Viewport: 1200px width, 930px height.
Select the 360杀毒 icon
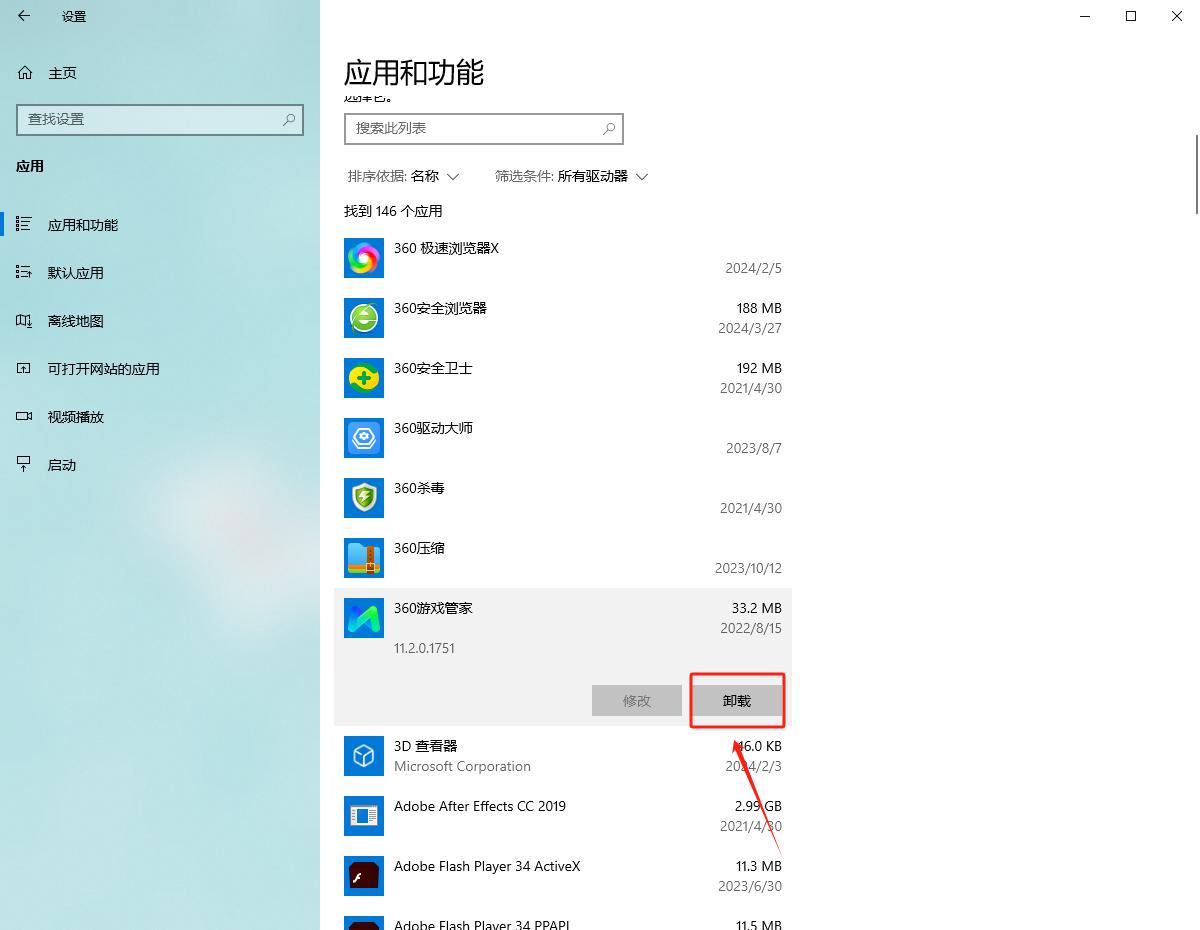[x=363, y=498]
